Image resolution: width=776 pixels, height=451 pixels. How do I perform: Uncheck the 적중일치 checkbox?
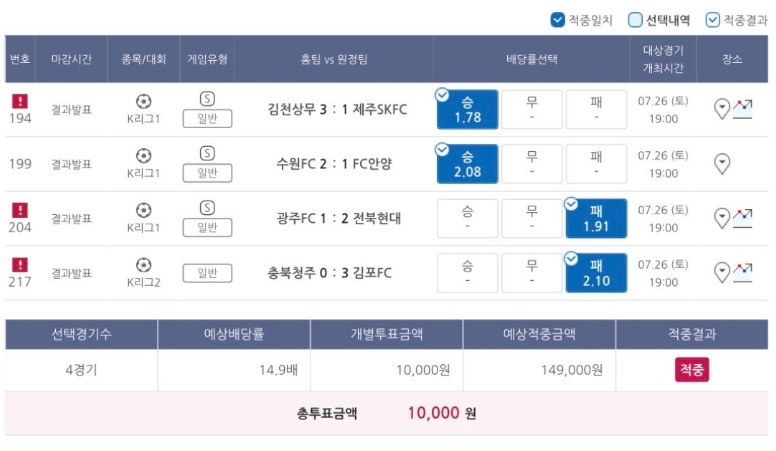(557, 20)
